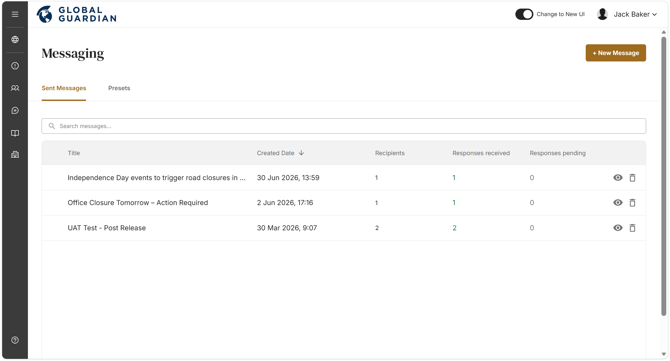Click responses received '2' for UAT Test
The image size is (670, 361).
(454, 228)
